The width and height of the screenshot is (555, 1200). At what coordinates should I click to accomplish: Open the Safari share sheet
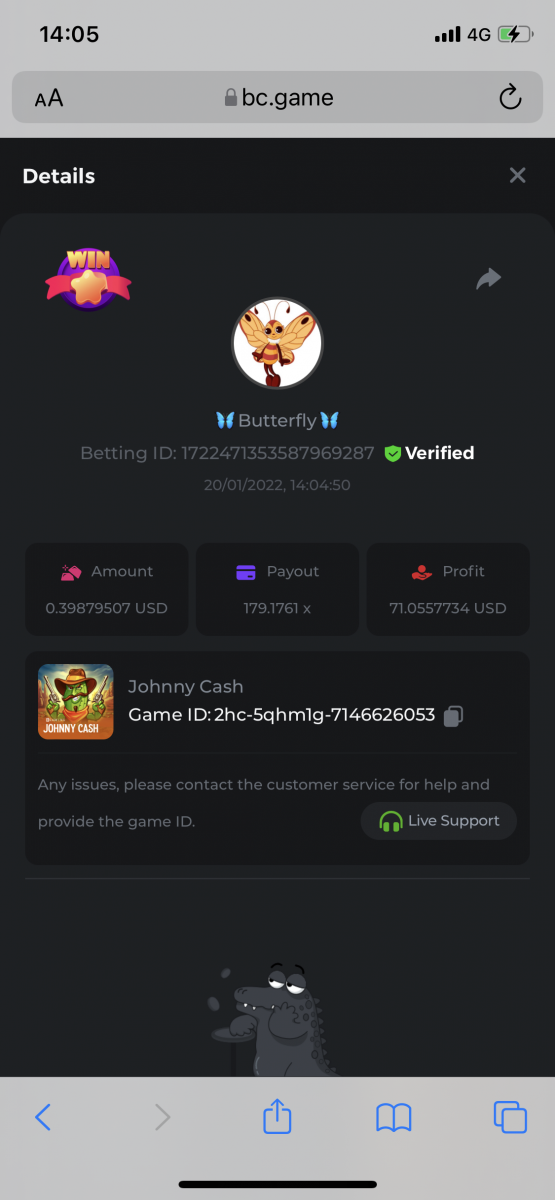[x=277, y=1115]
